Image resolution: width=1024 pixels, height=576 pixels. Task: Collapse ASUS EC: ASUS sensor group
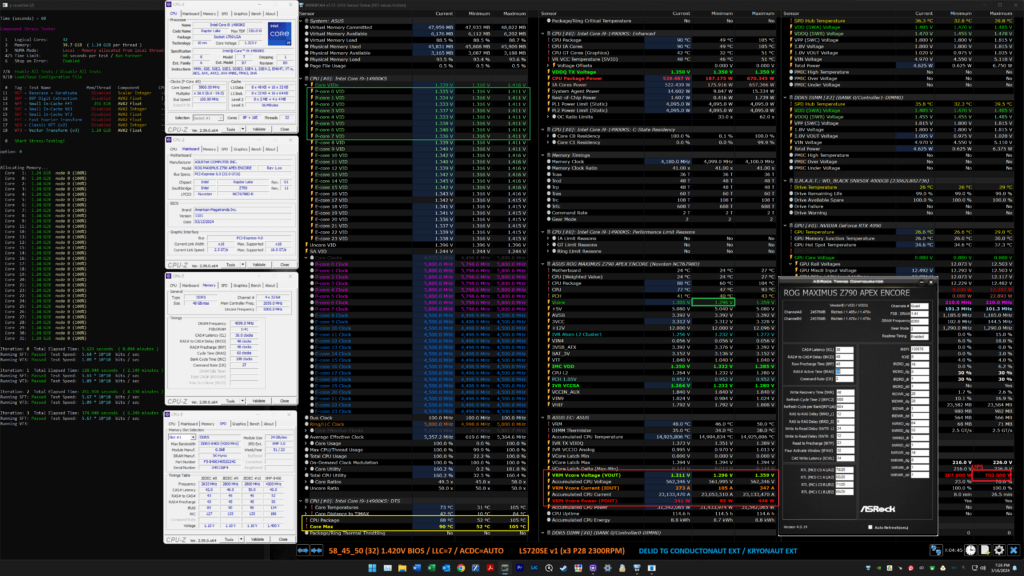click(543, 417)
